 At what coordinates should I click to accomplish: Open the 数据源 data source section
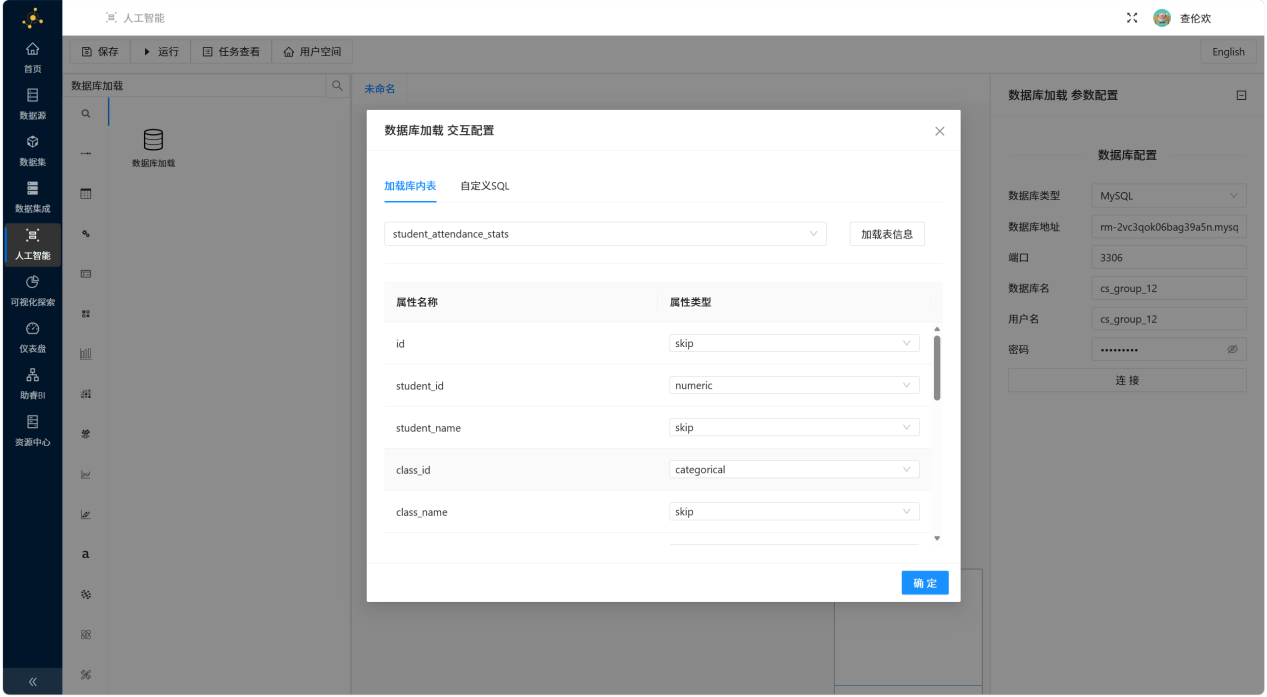click(32, 104)
